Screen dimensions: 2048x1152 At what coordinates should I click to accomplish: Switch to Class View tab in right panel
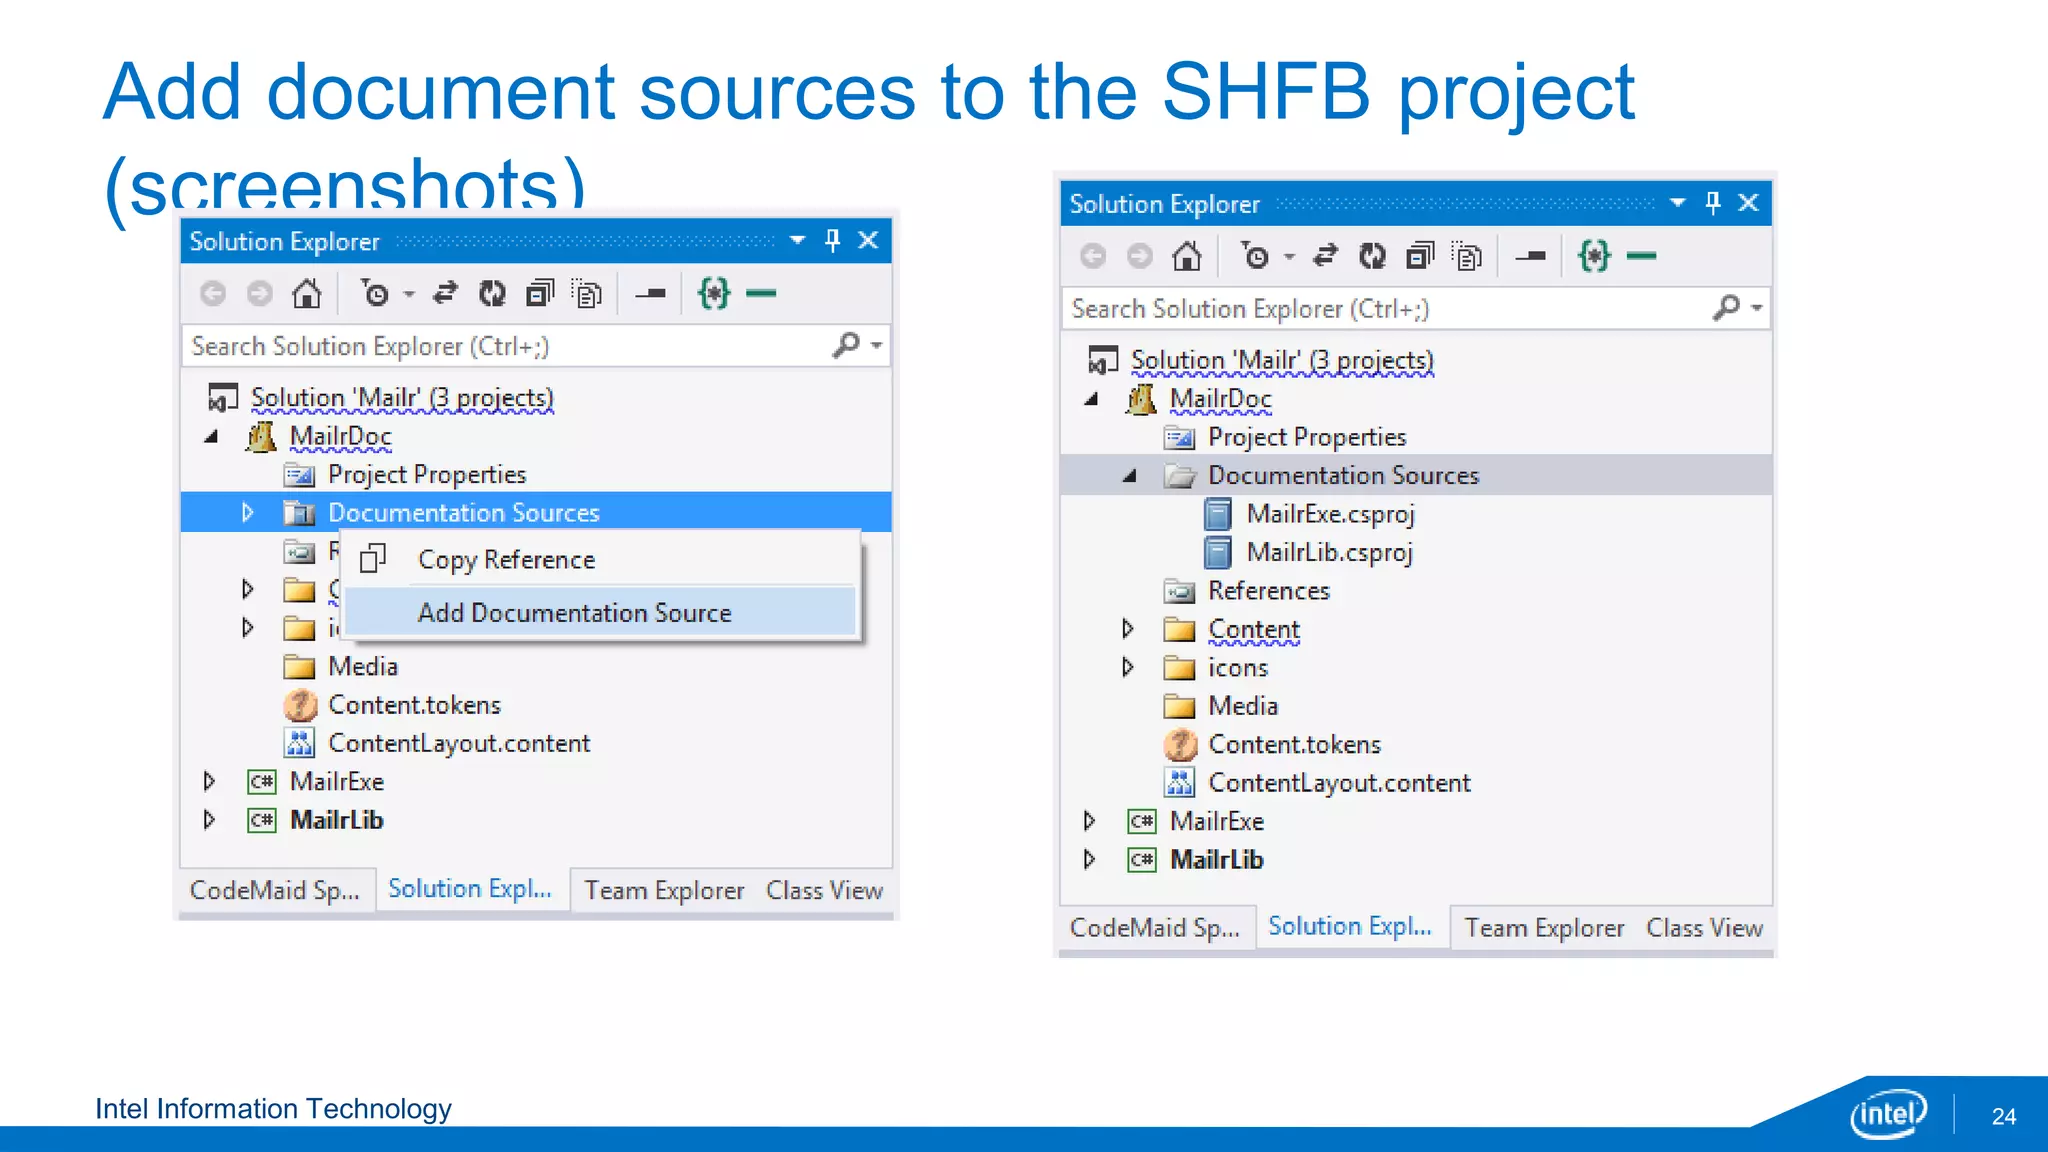coord(1705,927)
